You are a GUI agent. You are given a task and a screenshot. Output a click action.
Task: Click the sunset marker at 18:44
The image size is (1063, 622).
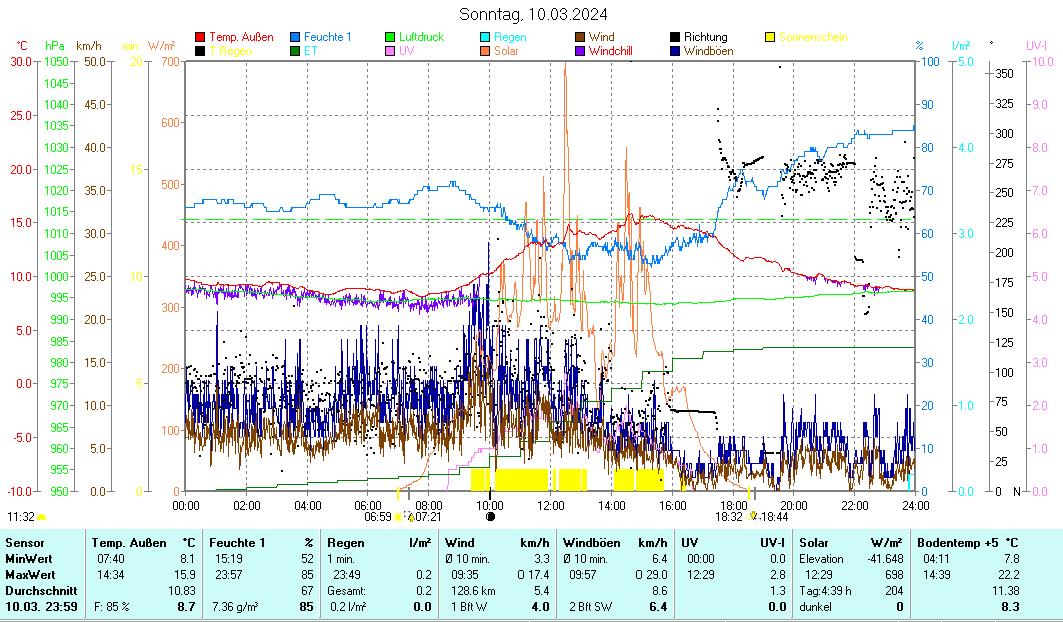click(753, 517)
